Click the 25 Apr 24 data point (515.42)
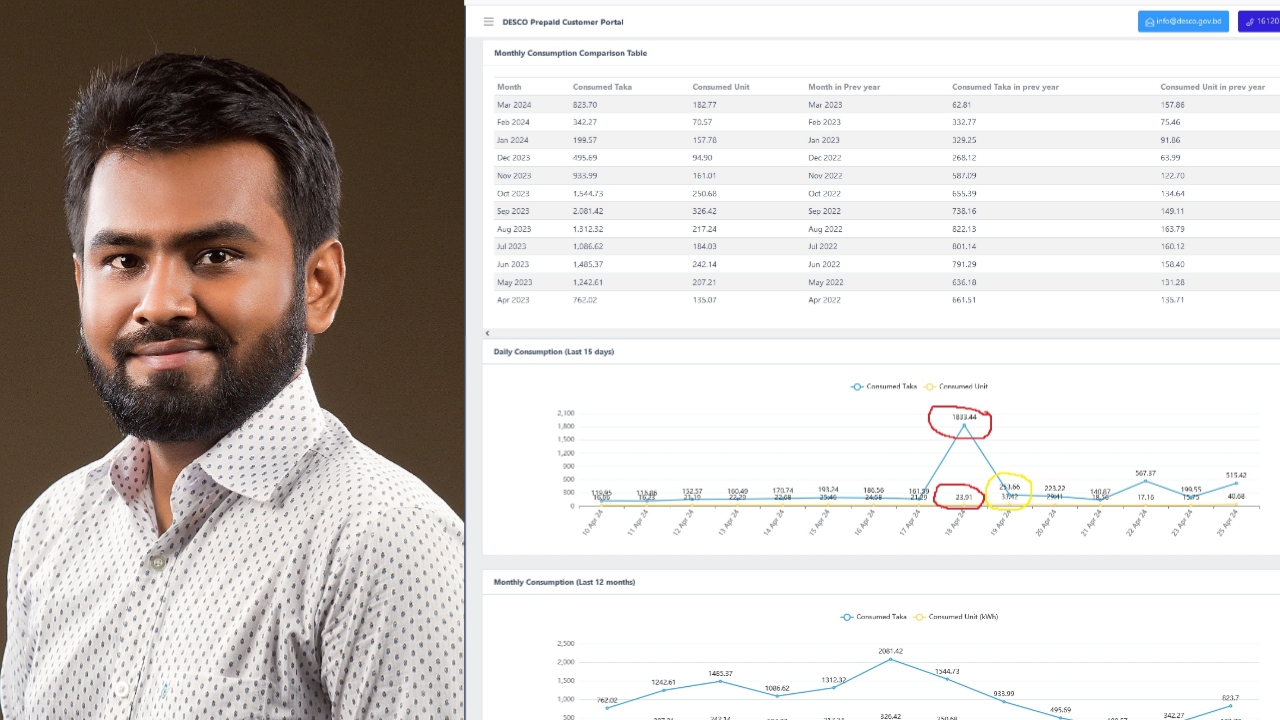Screen dimensions: 1280x720 (x=1236, y=484)
